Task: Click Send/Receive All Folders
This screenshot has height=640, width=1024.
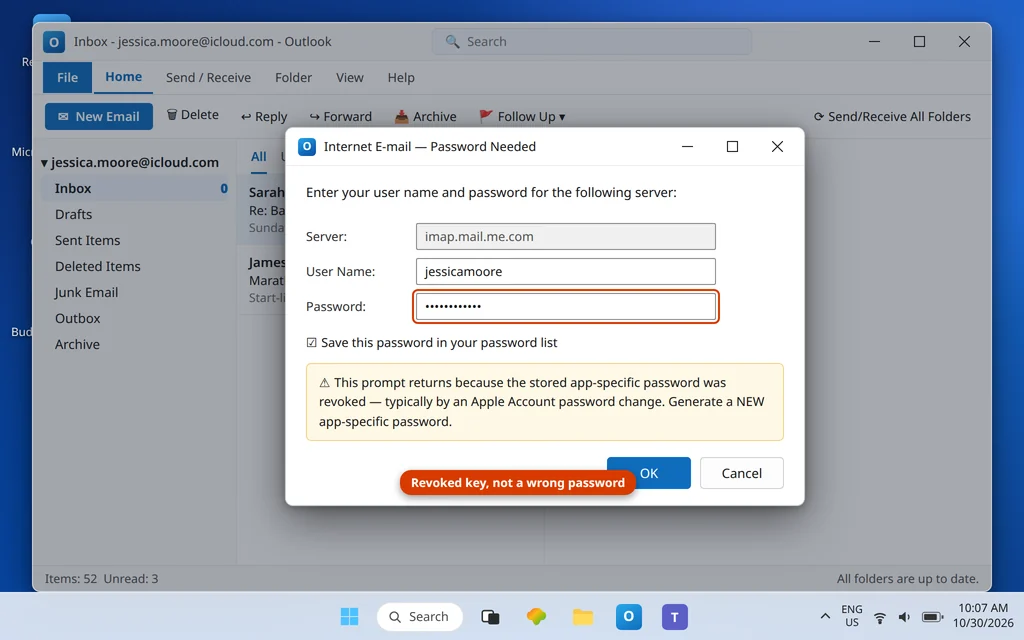Action: pos(892,116)
